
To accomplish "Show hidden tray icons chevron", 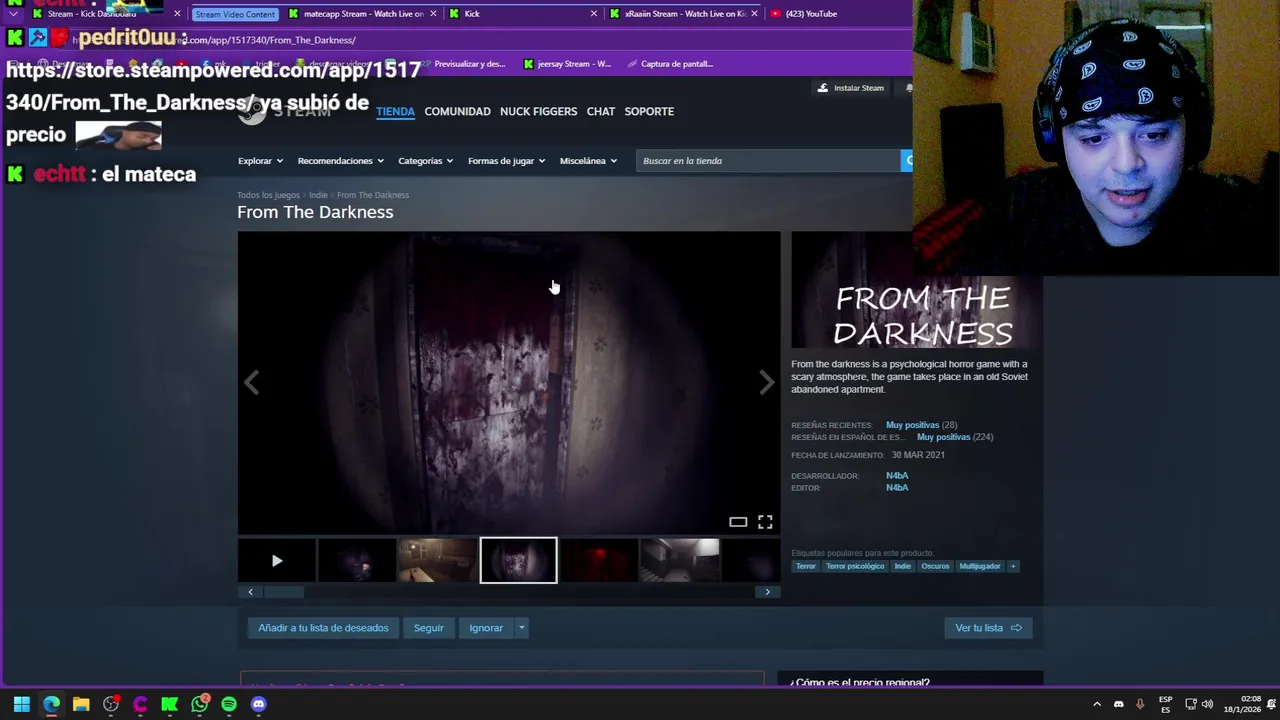I will pos(1097,704).
